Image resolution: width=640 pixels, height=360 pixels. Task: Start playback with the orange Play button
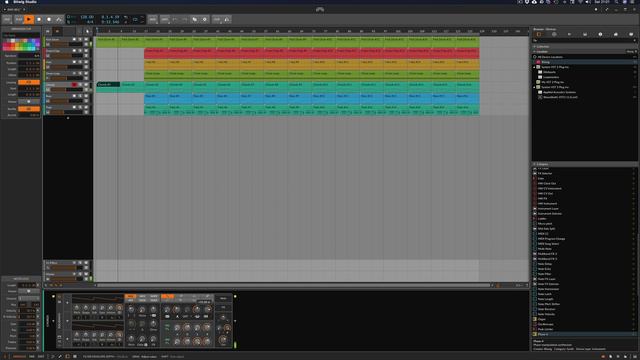tap(29, 19)
